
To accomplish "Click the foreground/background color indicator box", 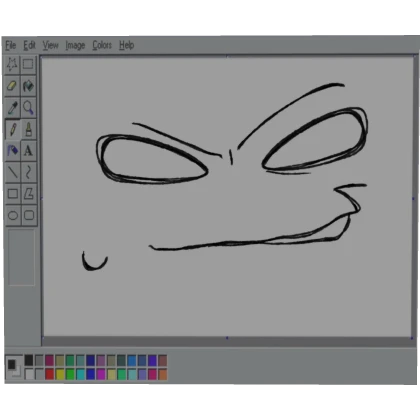I will pyautogui.click(x=13, y=367).
